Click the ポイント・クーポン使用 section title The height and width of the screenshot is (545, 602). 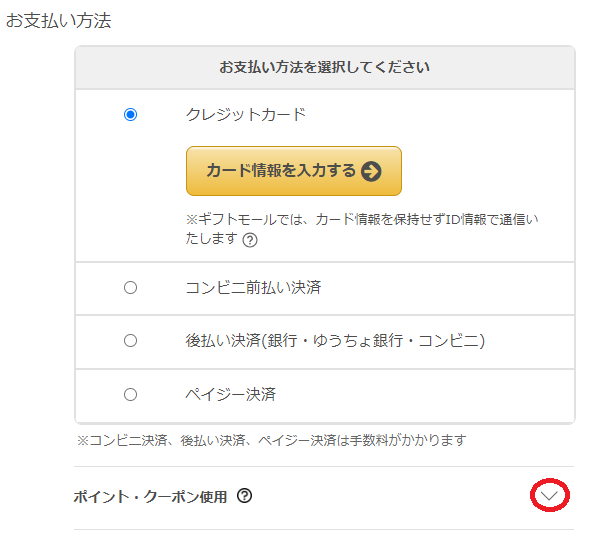coord(151,496)
